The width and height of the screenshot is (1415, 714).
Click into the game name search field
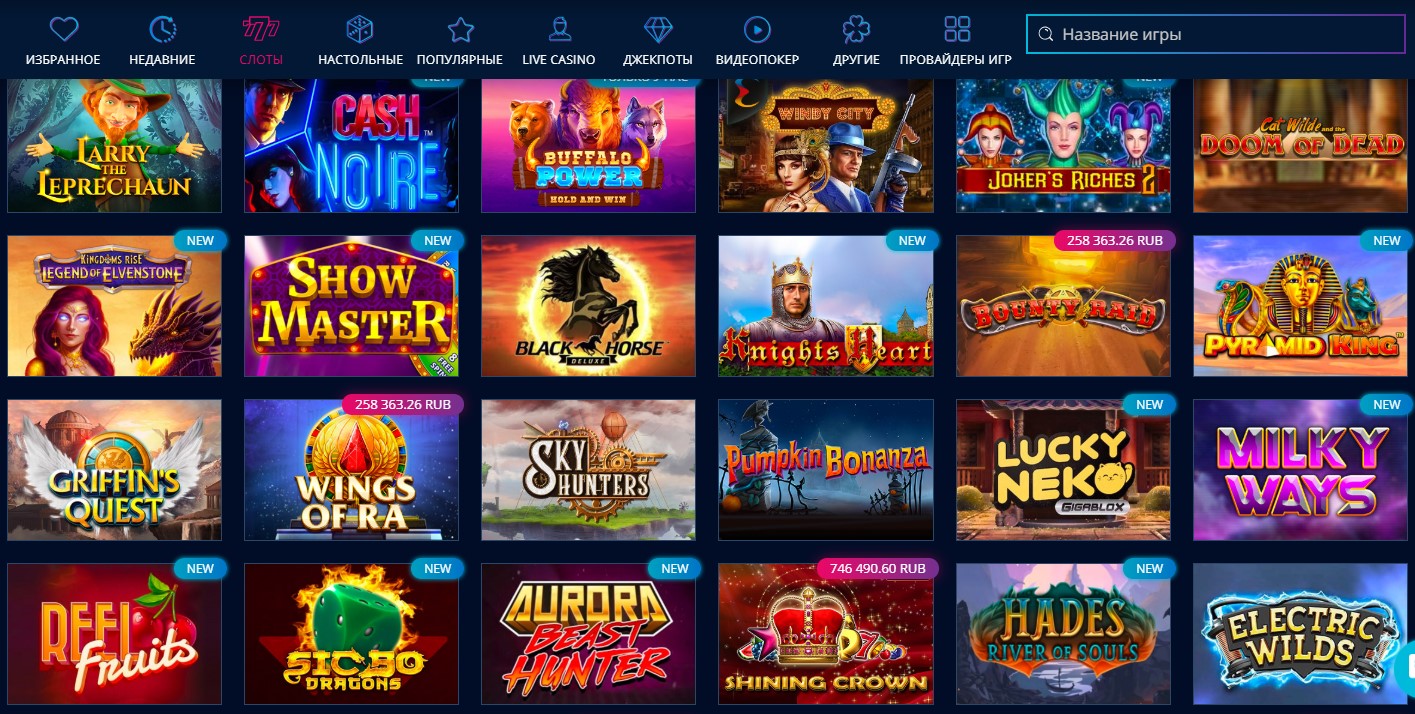click(1216, 34)
